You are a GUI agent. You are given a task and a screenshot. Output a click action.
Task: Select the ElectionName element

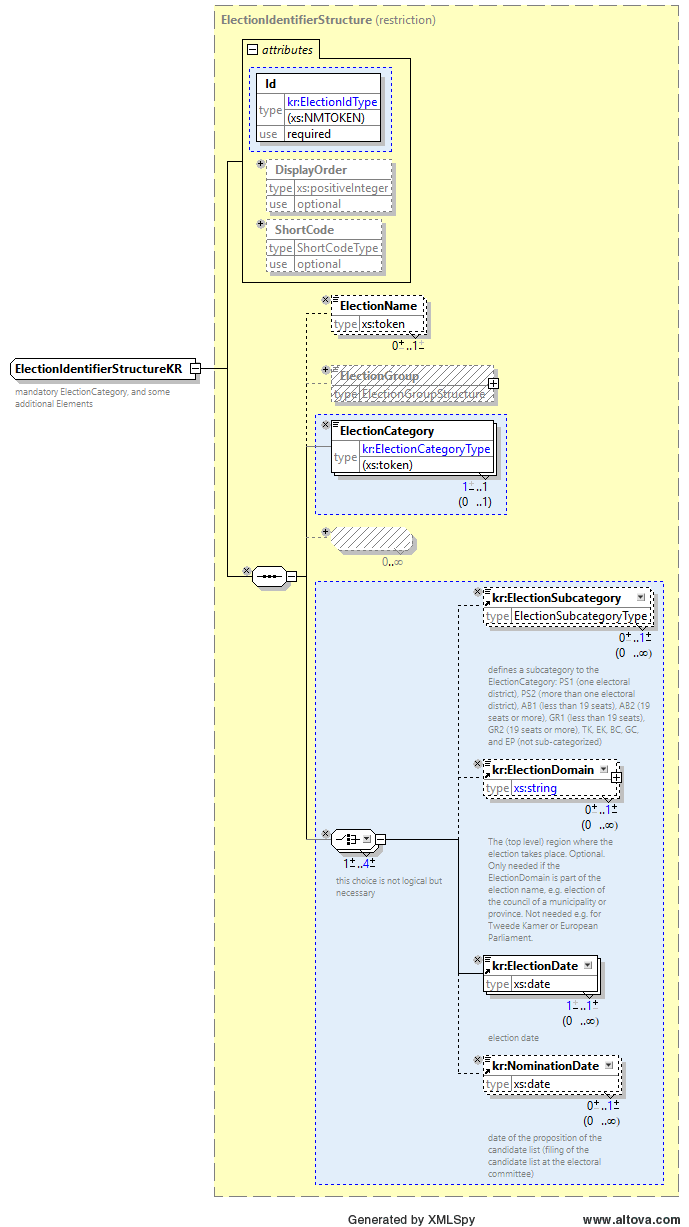378,315
